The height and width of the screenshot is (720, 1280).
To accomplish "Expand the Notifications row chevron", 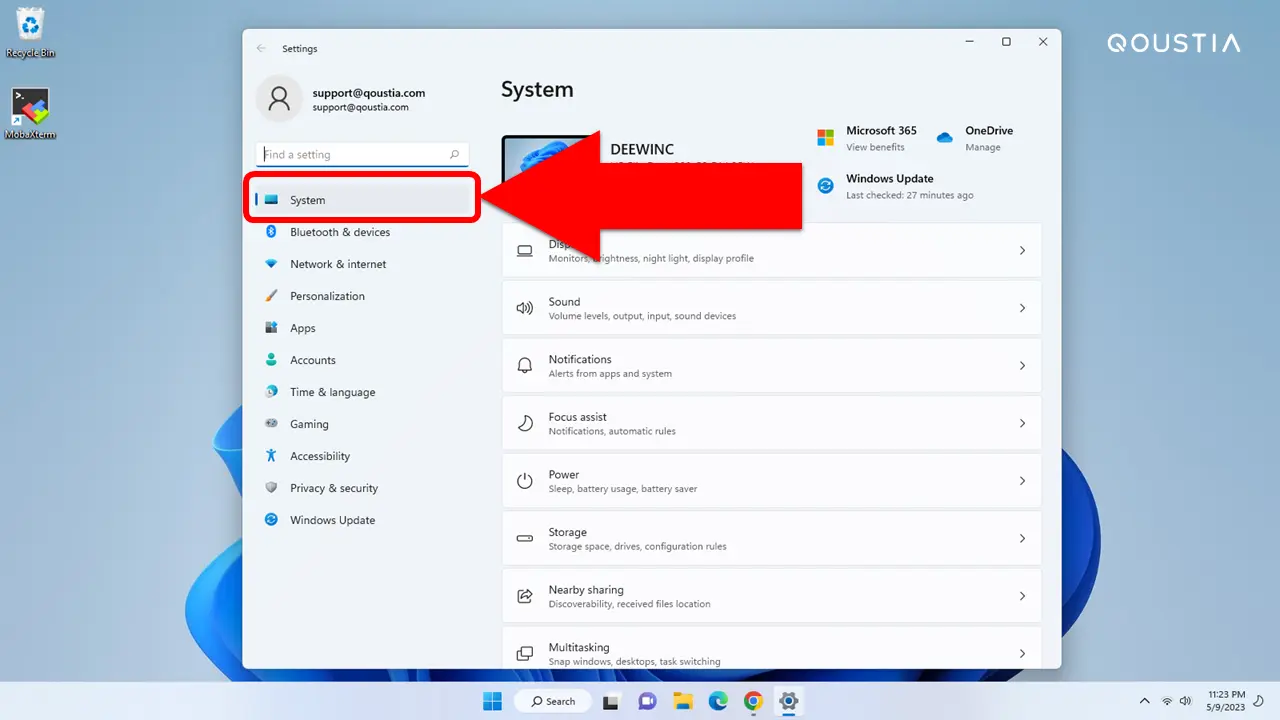I will click(x=1022, y=366).
